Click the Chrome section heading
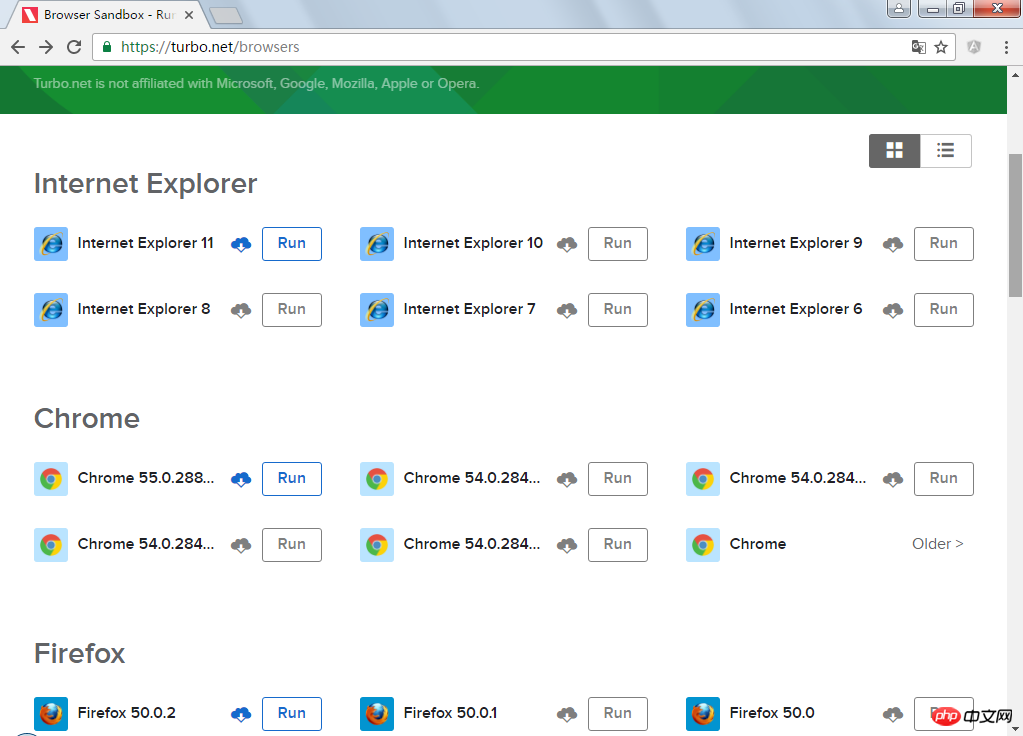This screenshot has height=736, width=1023. [87, 419]
